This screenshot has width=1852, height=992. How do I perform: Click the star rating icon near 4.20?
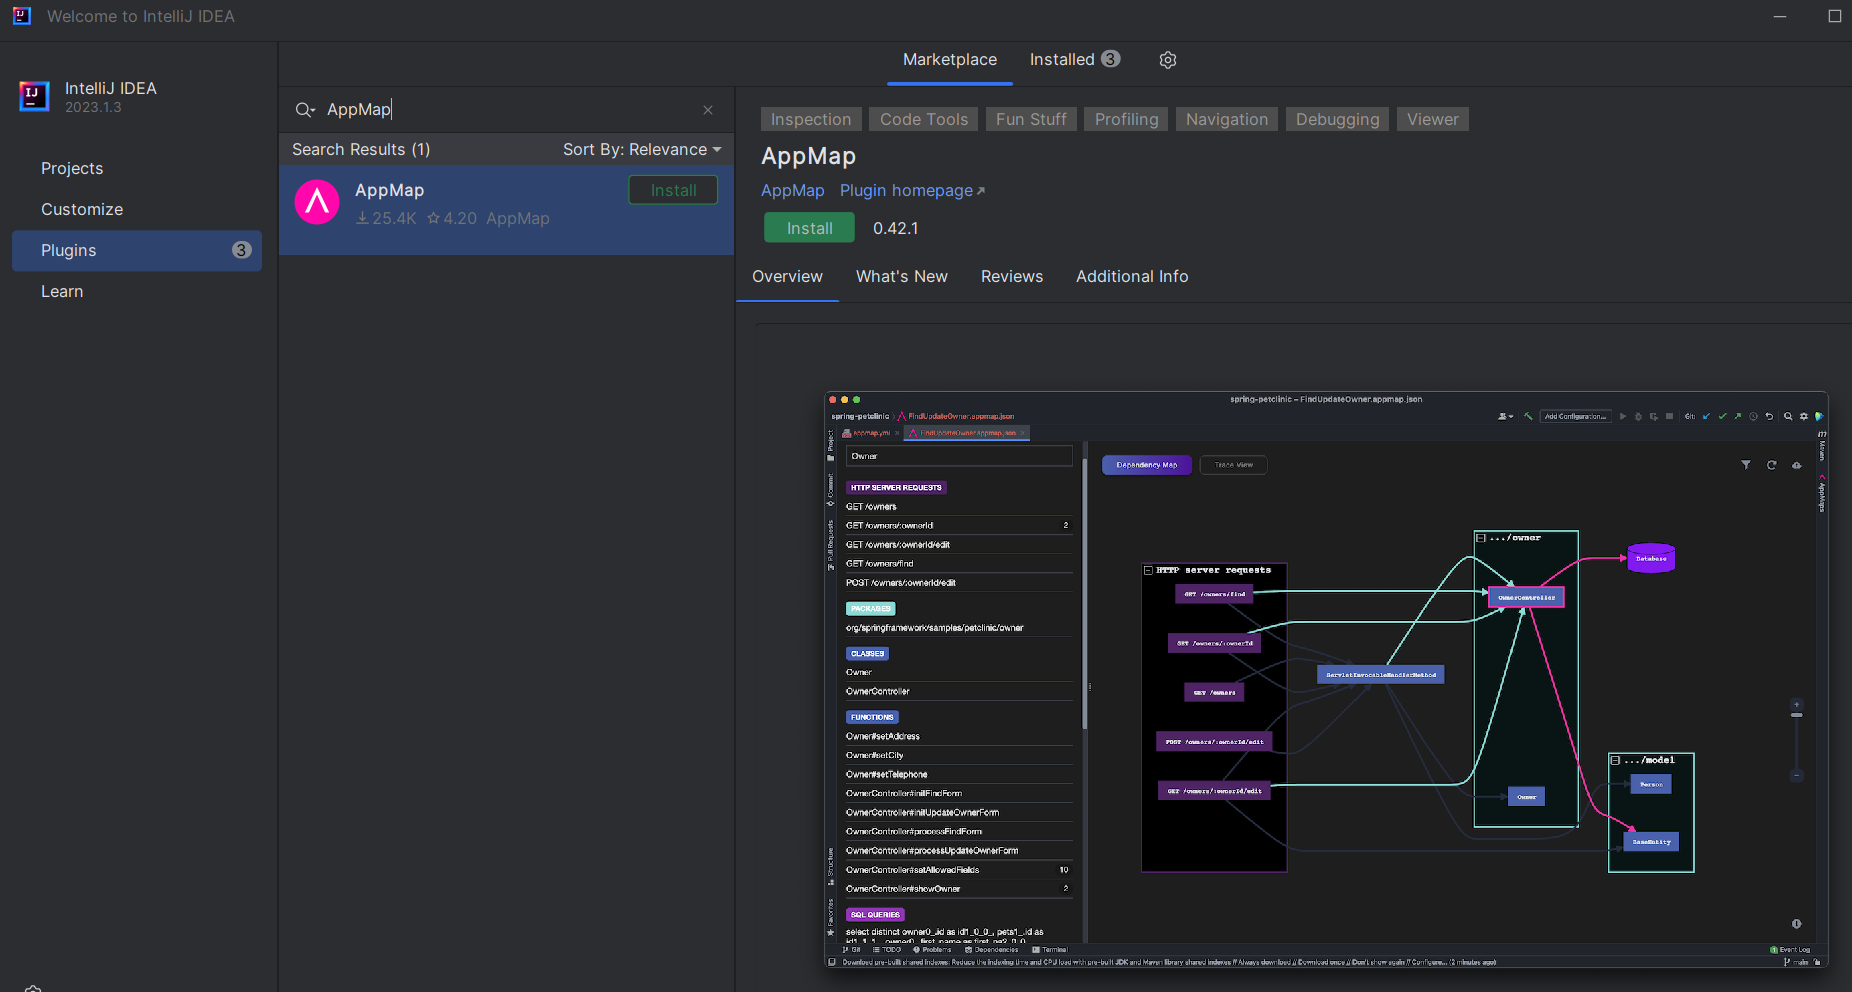[x=433, y=218]
